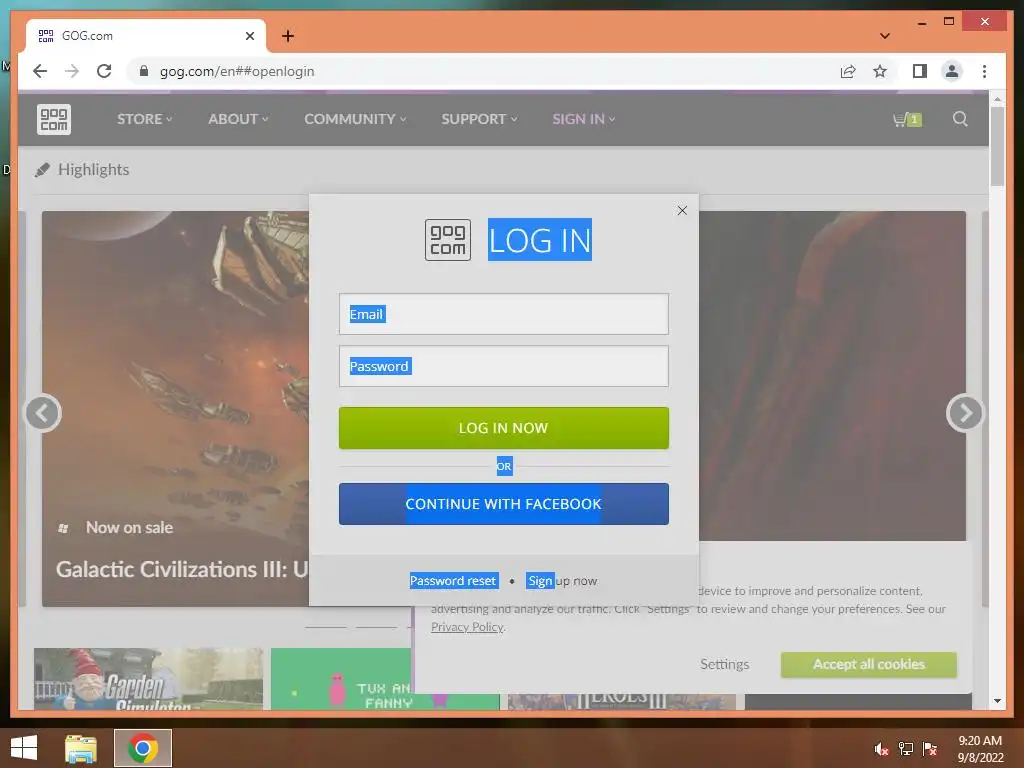Screen dimensions: 1024x768
Task: Reload the page
Action: [x=104, y=71]
